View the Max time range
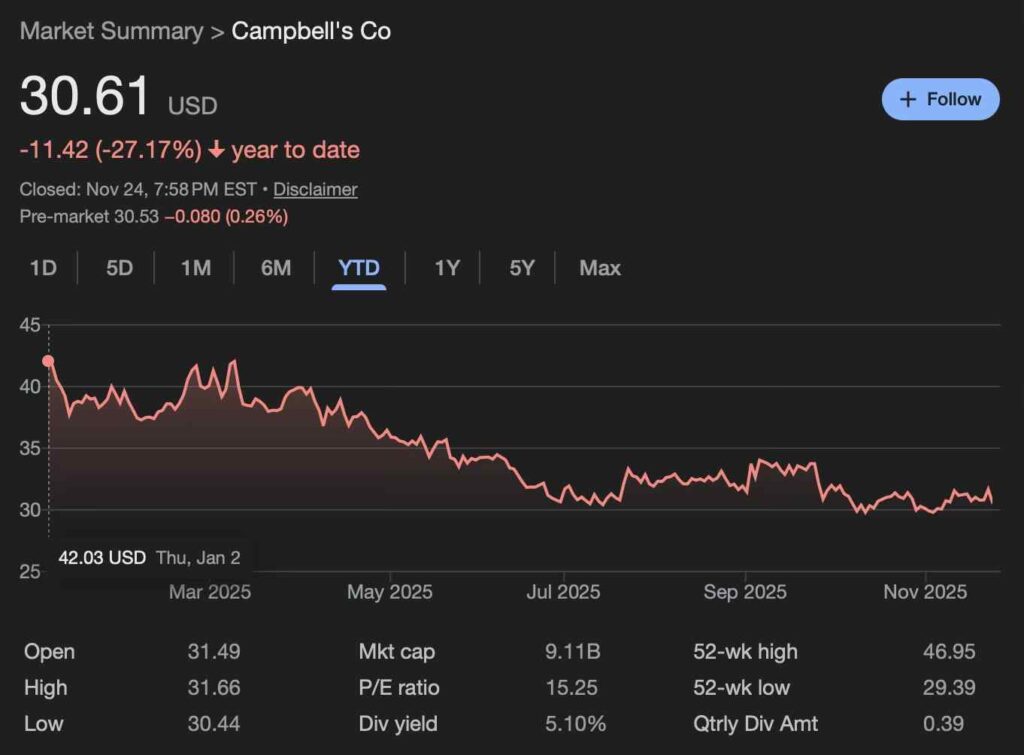Viewport: 1024px width, 755px height. pos(600,268)
